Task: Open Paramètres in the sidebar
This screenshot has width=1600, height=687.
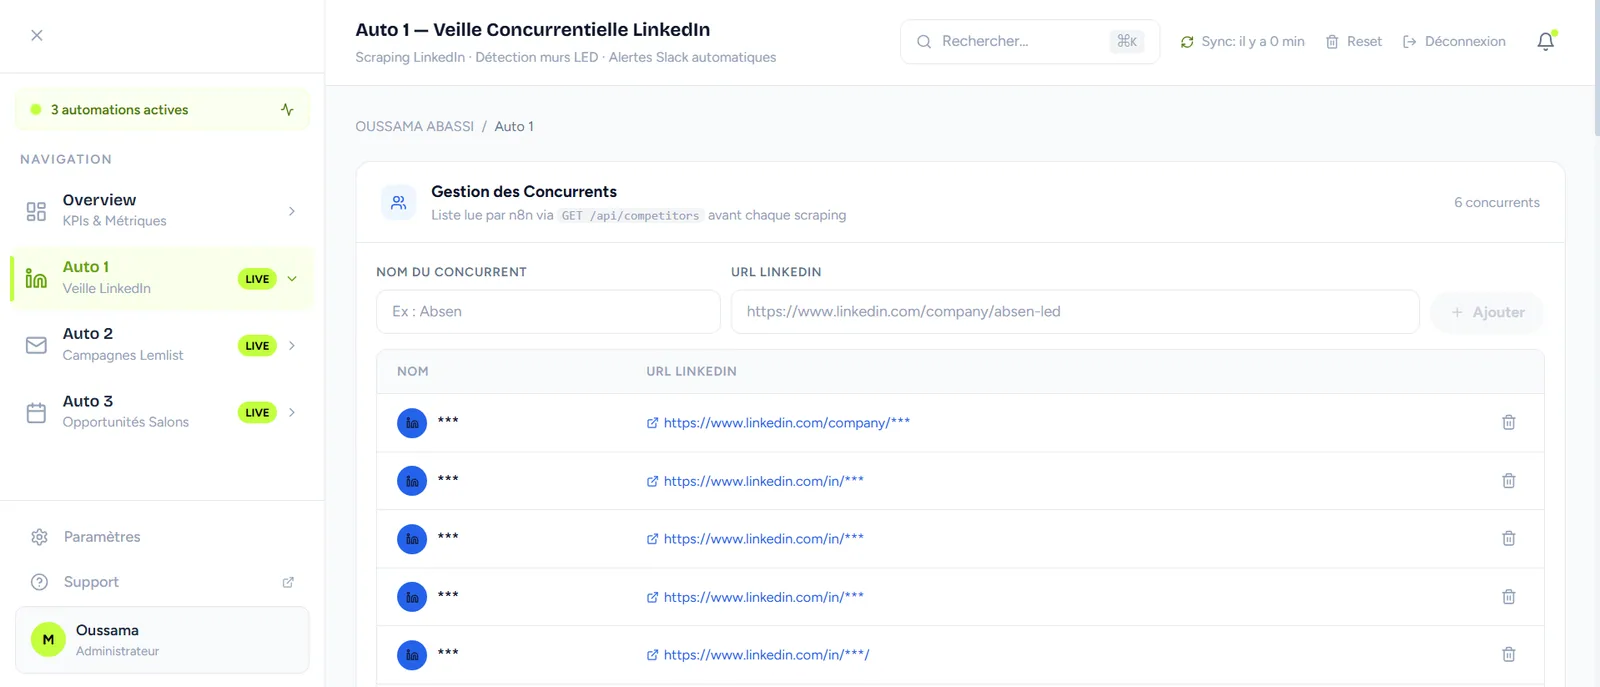Action: pyautogui.click(x=162, y=537)
